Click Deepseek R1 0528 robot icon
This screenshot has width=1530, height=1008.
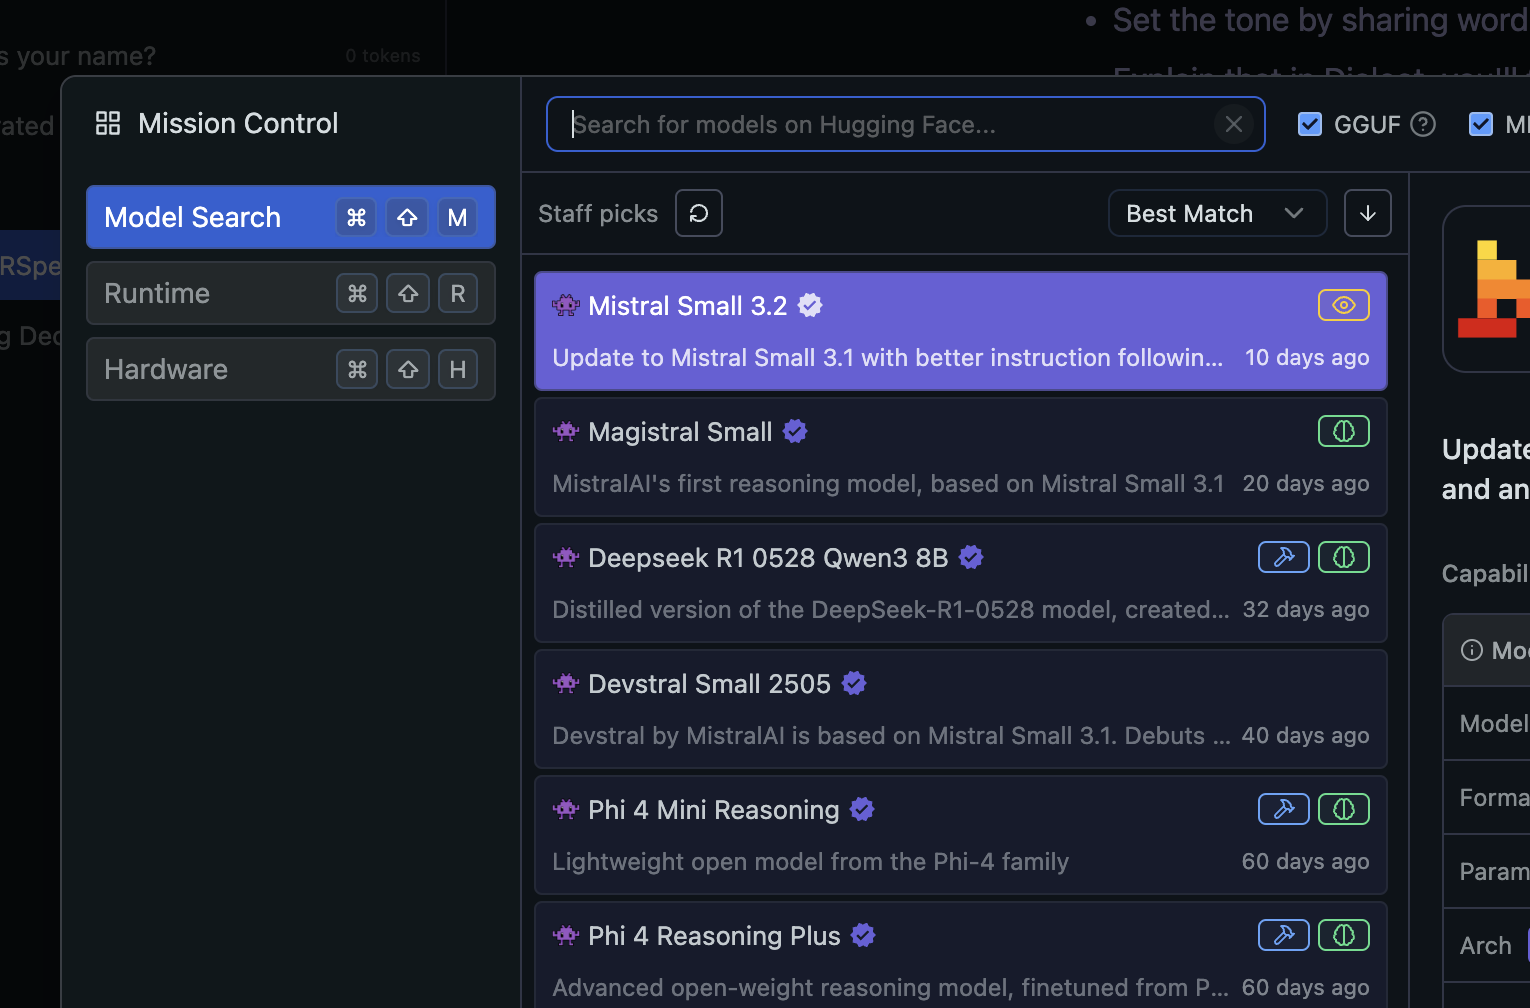point(566,557)
